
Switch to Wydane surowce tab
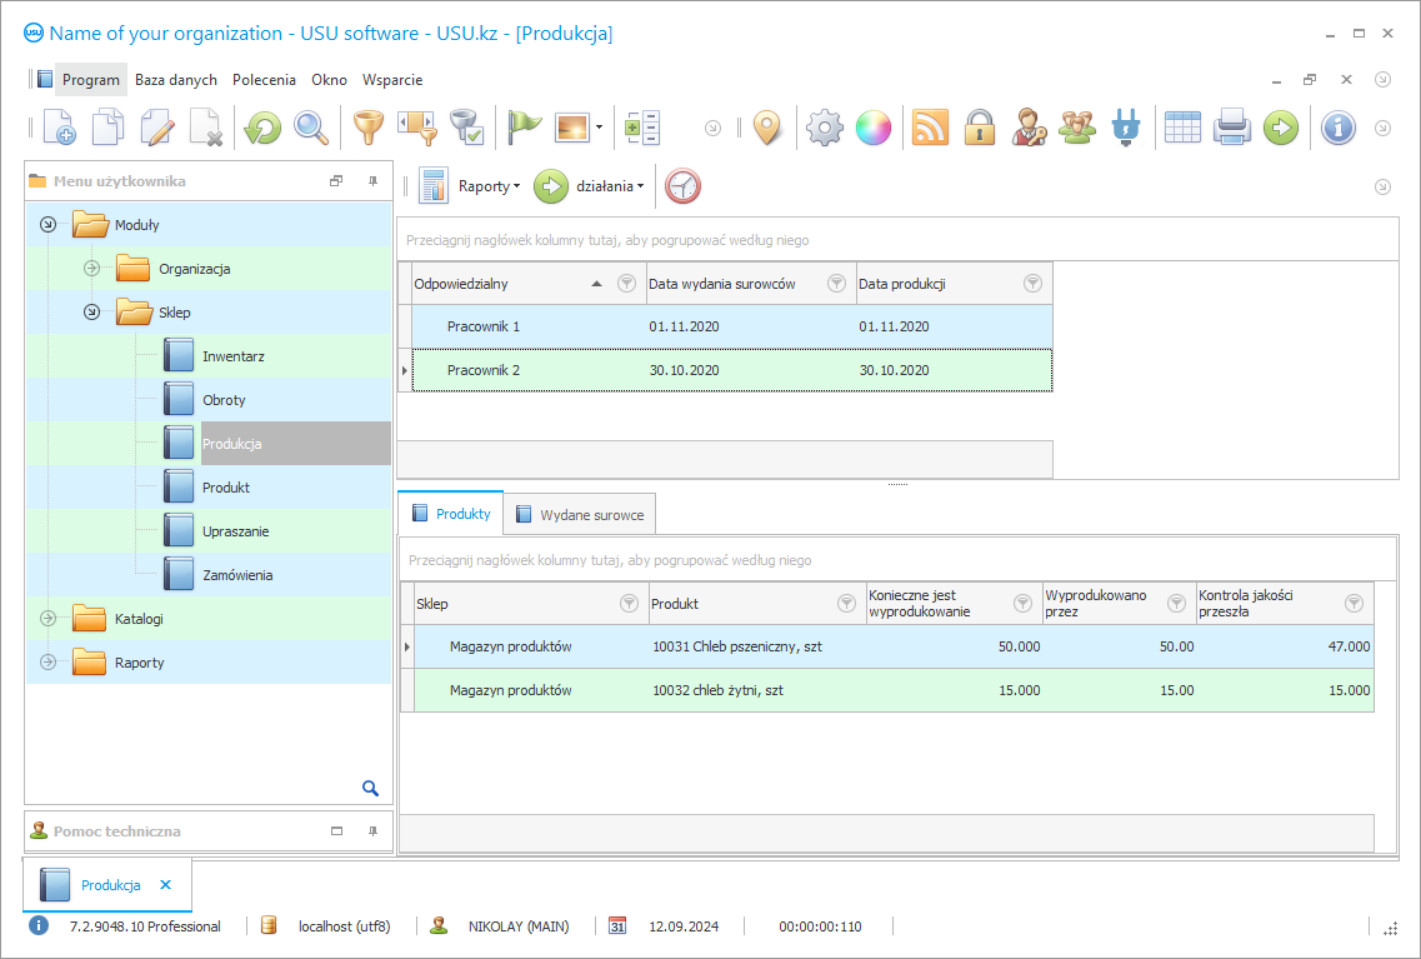click(580, 515)
